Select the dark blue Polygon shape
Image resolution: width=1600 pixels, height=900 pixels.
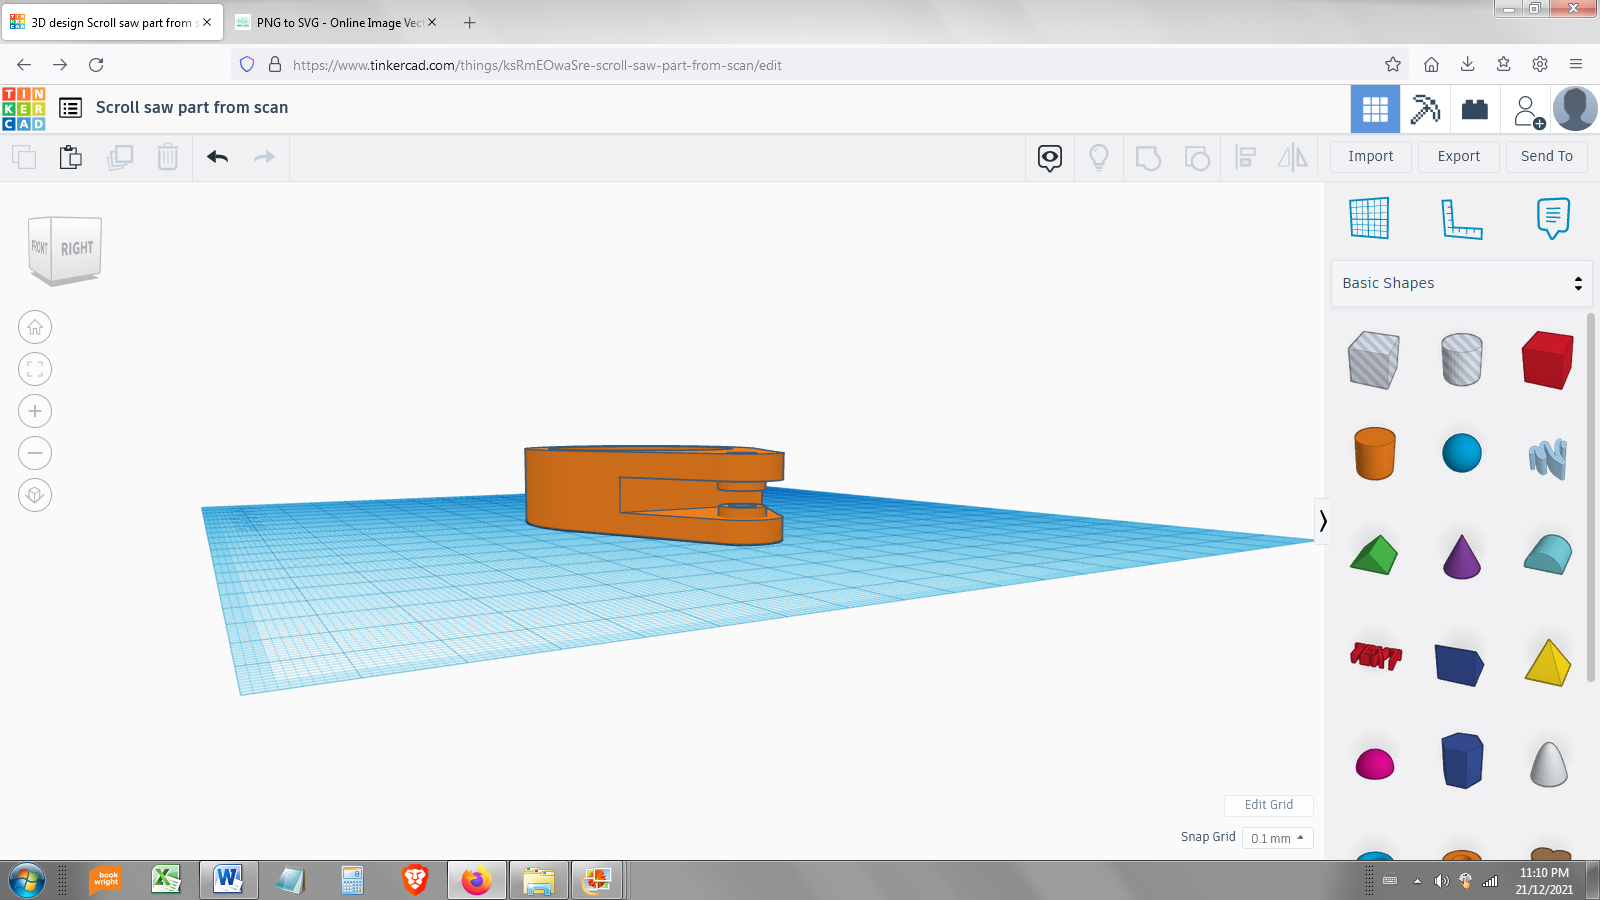[1462, 761]
